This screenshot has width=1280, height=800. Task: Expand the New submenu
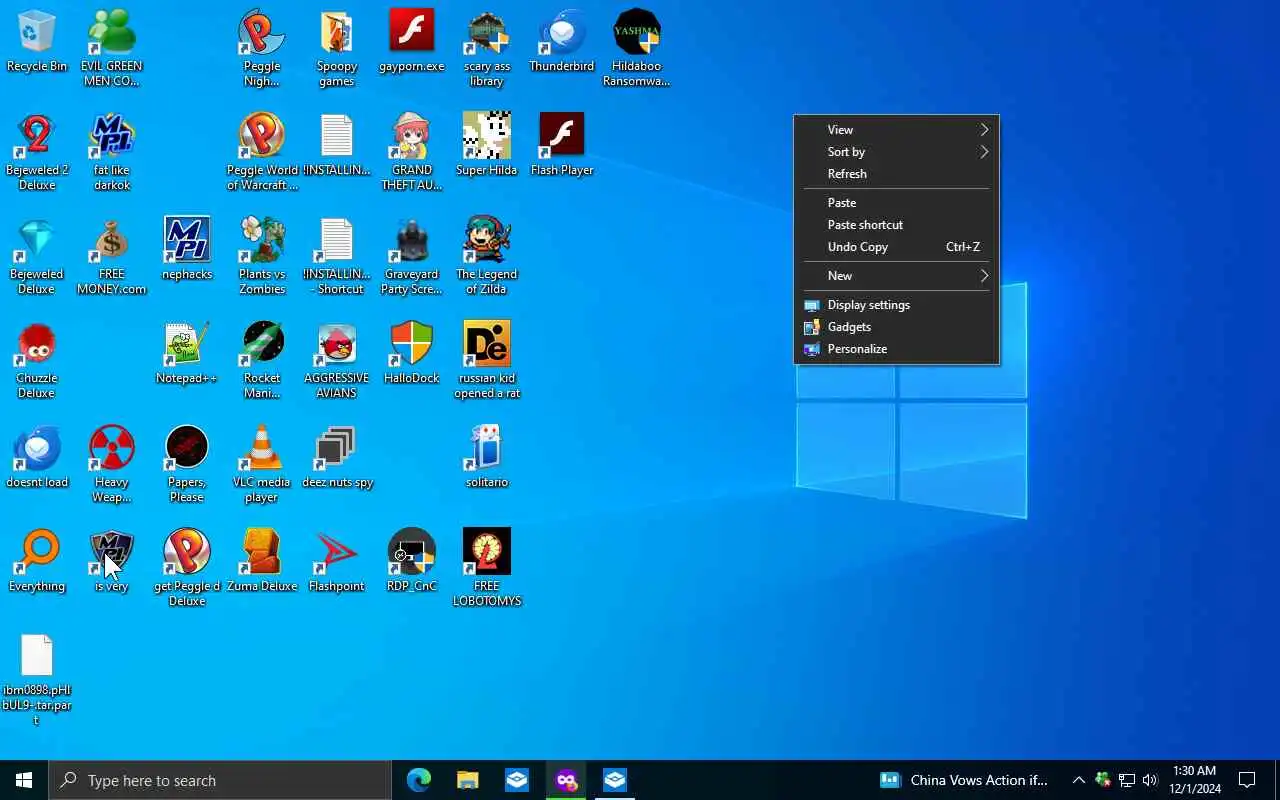click(x=897, y=276)
